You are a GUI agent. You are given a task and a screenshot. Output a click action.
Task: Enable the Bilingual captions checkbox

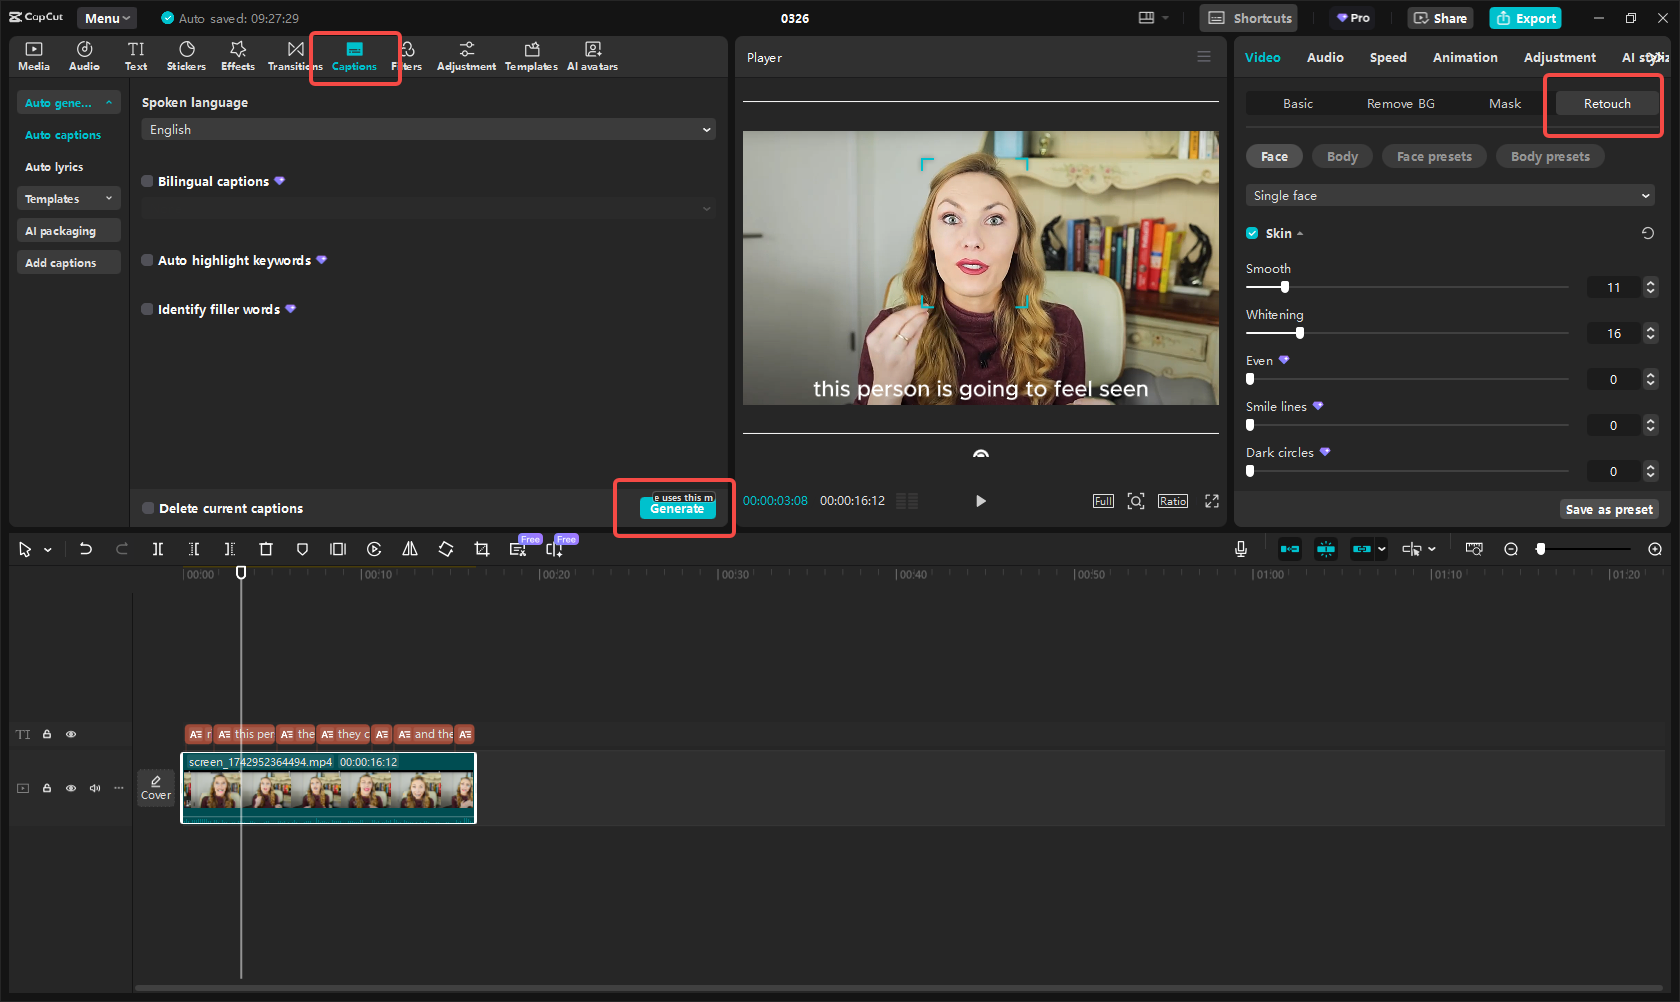pyautogui.click(x=147, y=181)
